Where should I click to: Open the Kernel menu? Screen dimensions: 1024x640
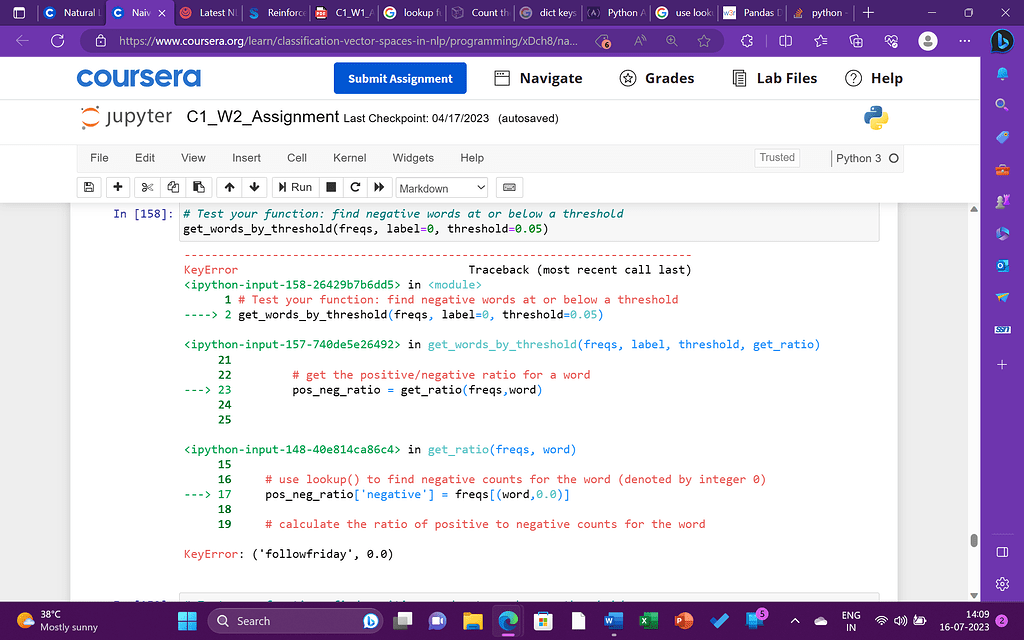349,158
